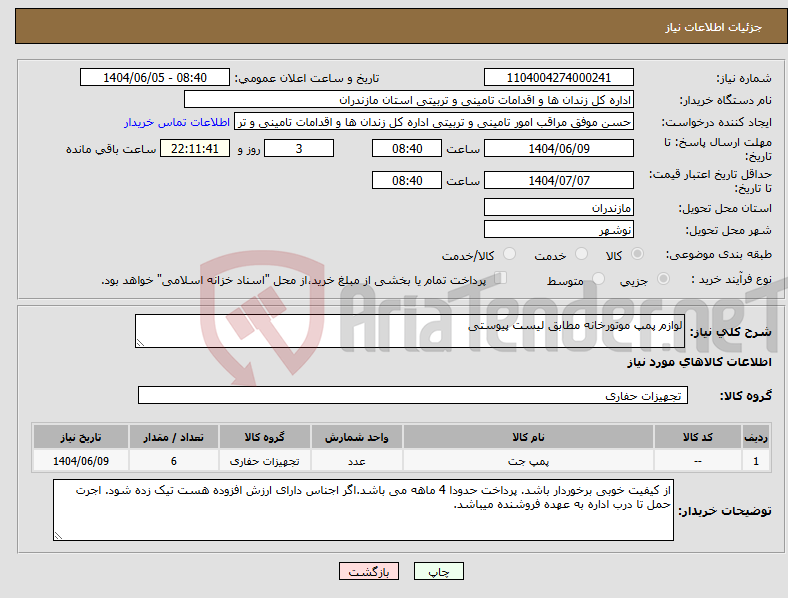Click the شماره نیاز number field
788x598 pixels.
click(558, 77)
